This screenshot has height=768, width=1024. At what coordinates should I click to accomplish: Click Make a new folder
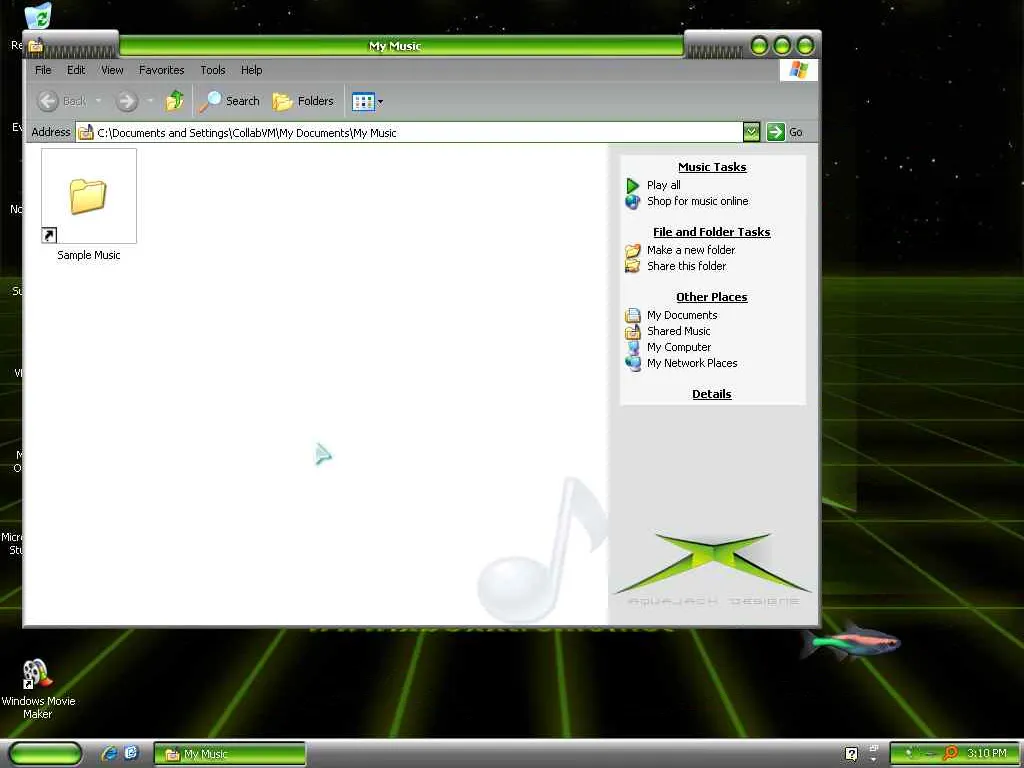click(691, 250)
